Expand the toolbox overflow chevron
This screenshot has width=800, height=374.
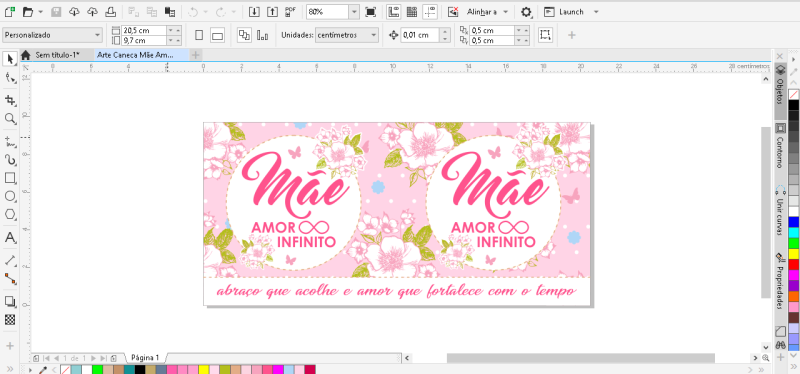[x=10, y=369]
